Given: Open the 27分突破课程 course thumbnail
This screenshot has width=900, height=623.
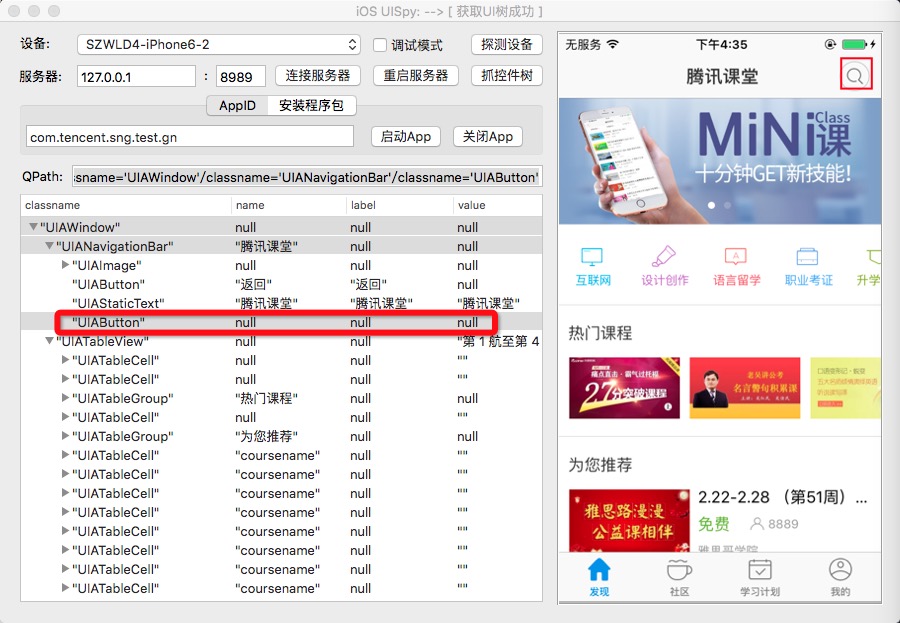Looking at the screenshot, I should click(x=624, y=388).
